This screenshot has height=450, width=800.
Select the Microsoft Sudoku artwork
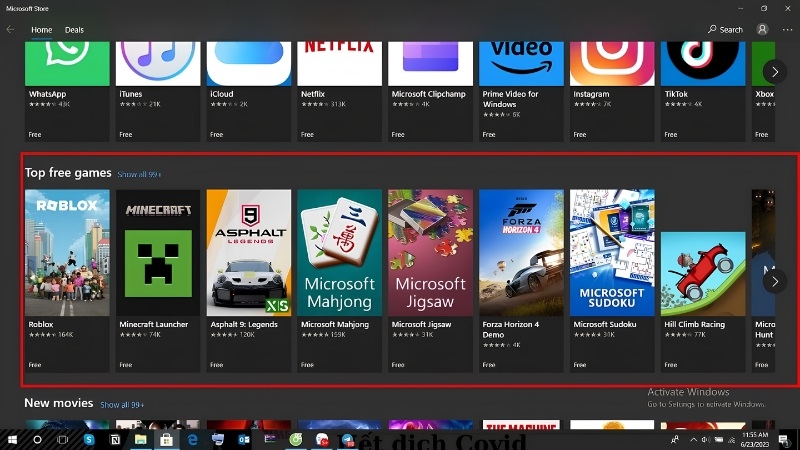pos(612,253)
